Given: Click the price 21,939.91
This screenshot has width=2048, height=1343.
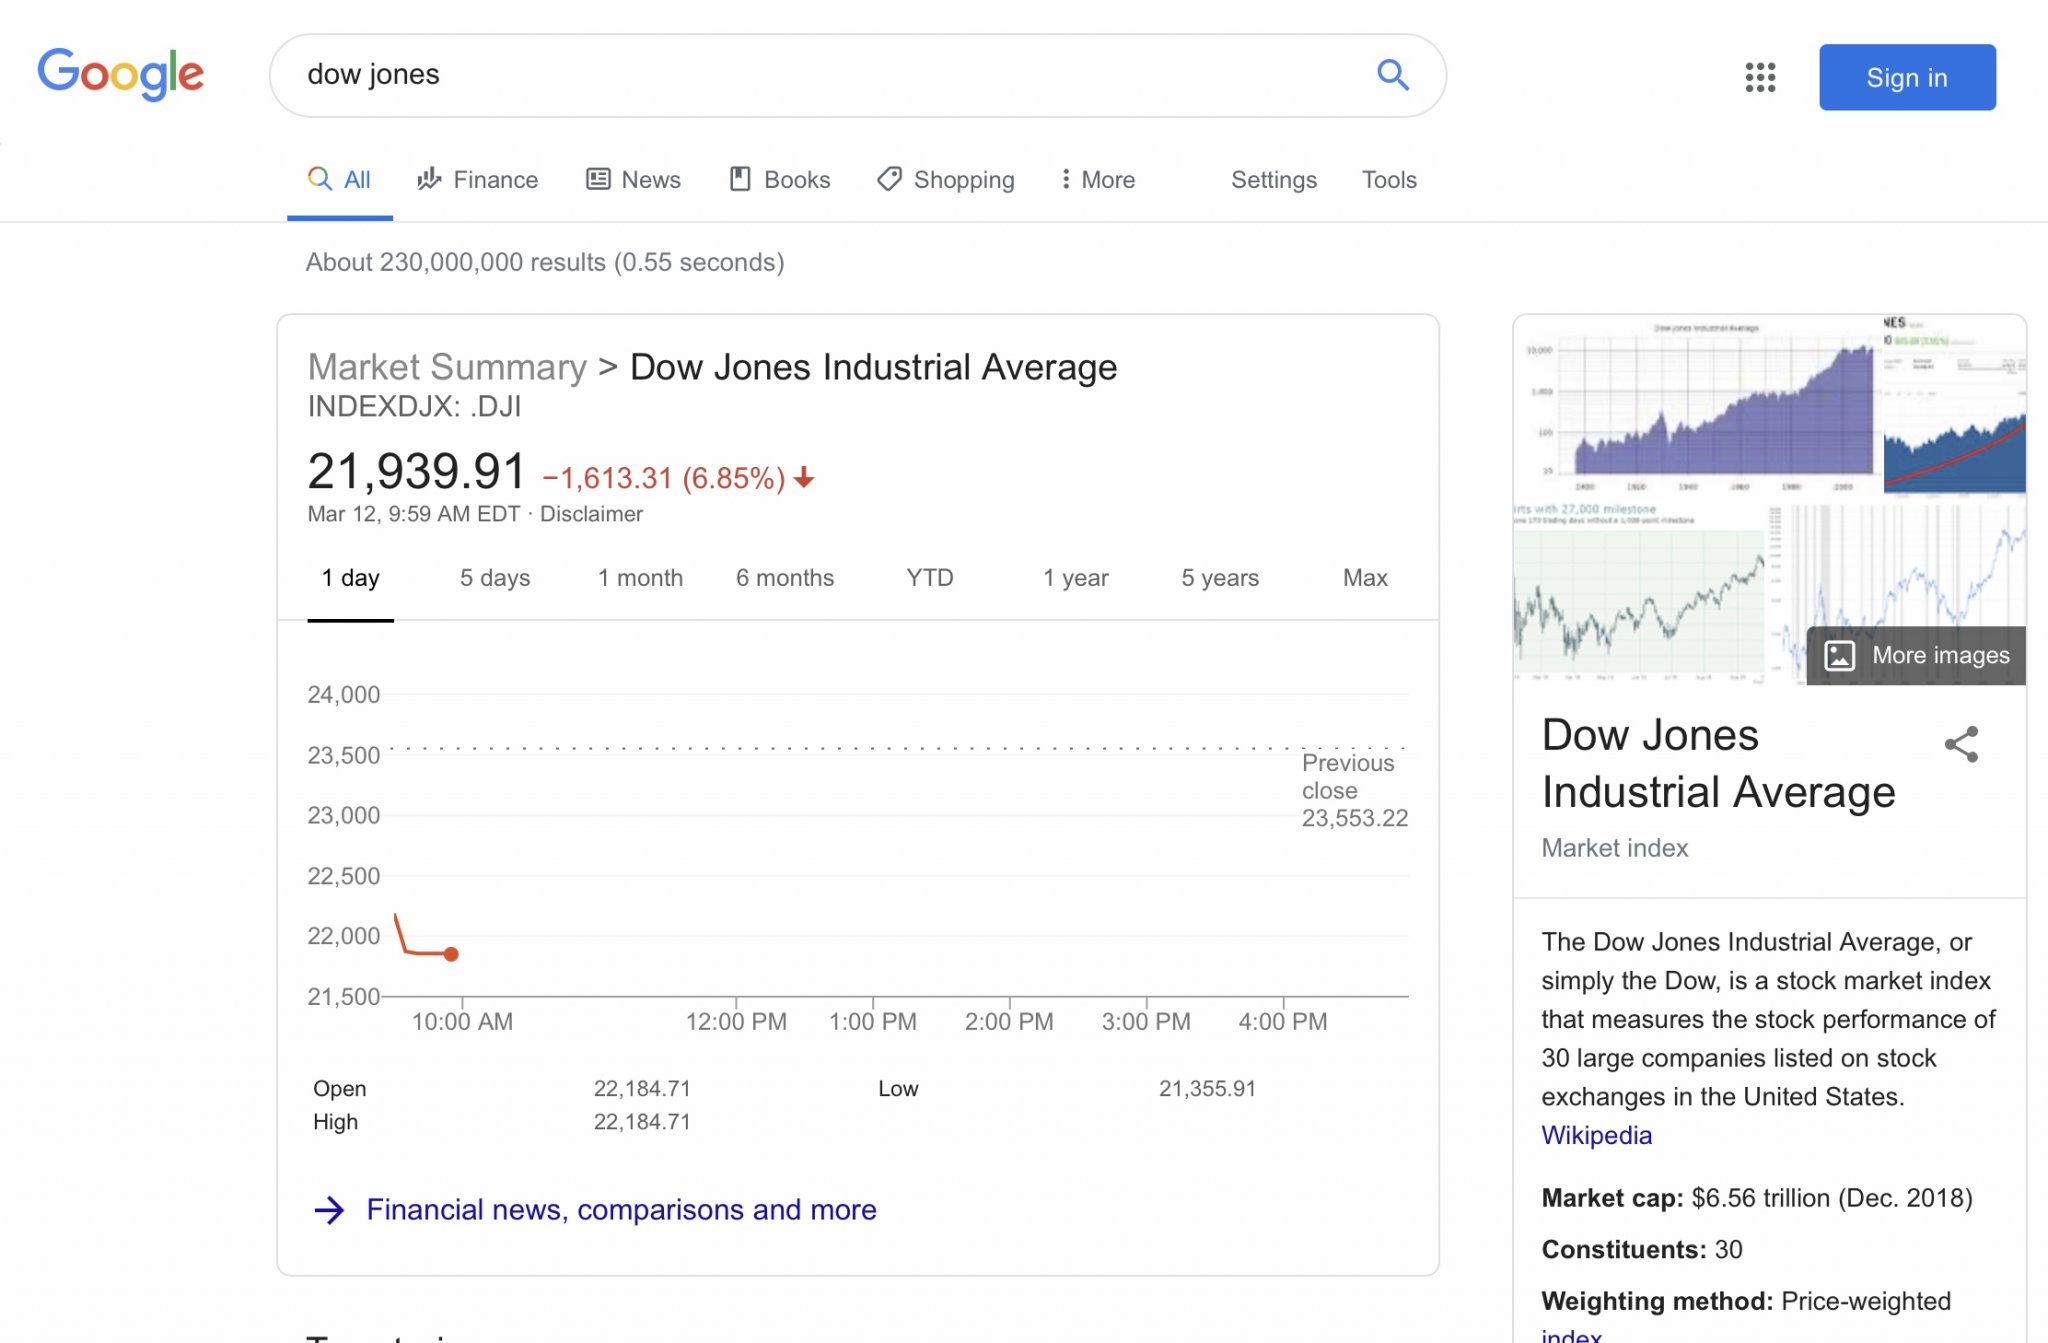Looking at the screenshot, I should tap(416, 471).
